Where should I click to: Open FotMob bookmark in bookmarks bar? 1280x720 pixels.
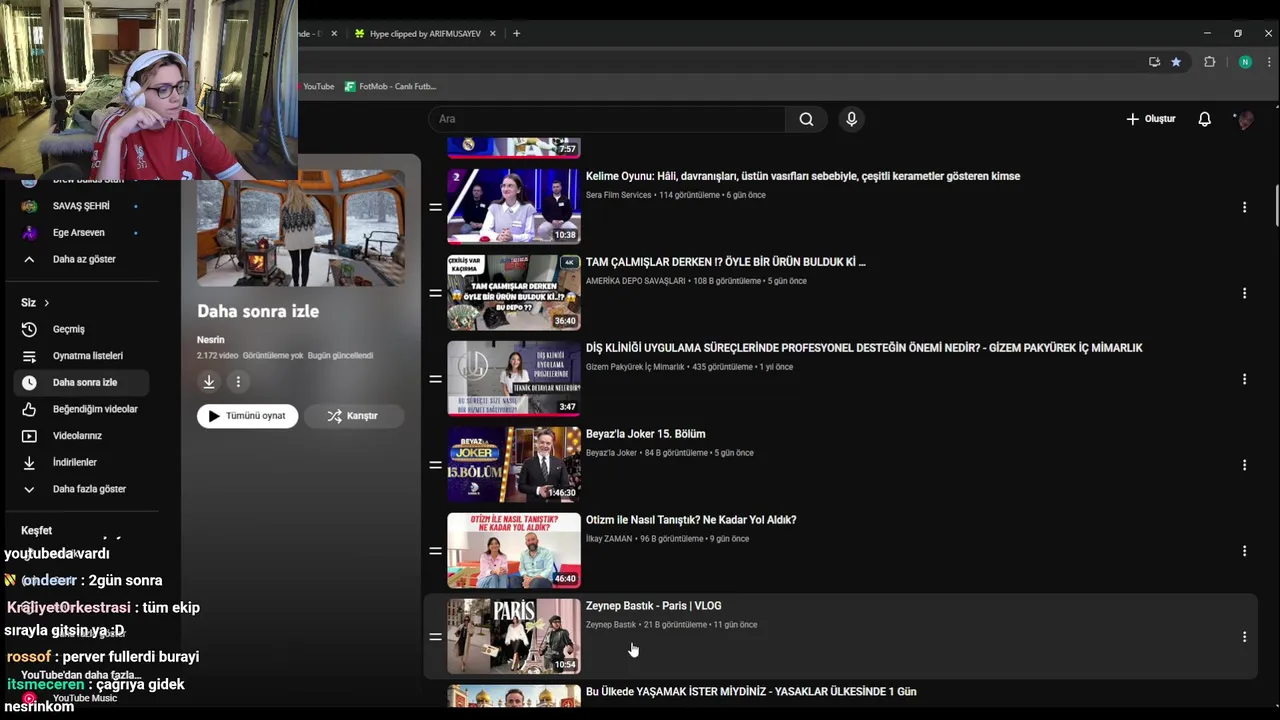390,87
